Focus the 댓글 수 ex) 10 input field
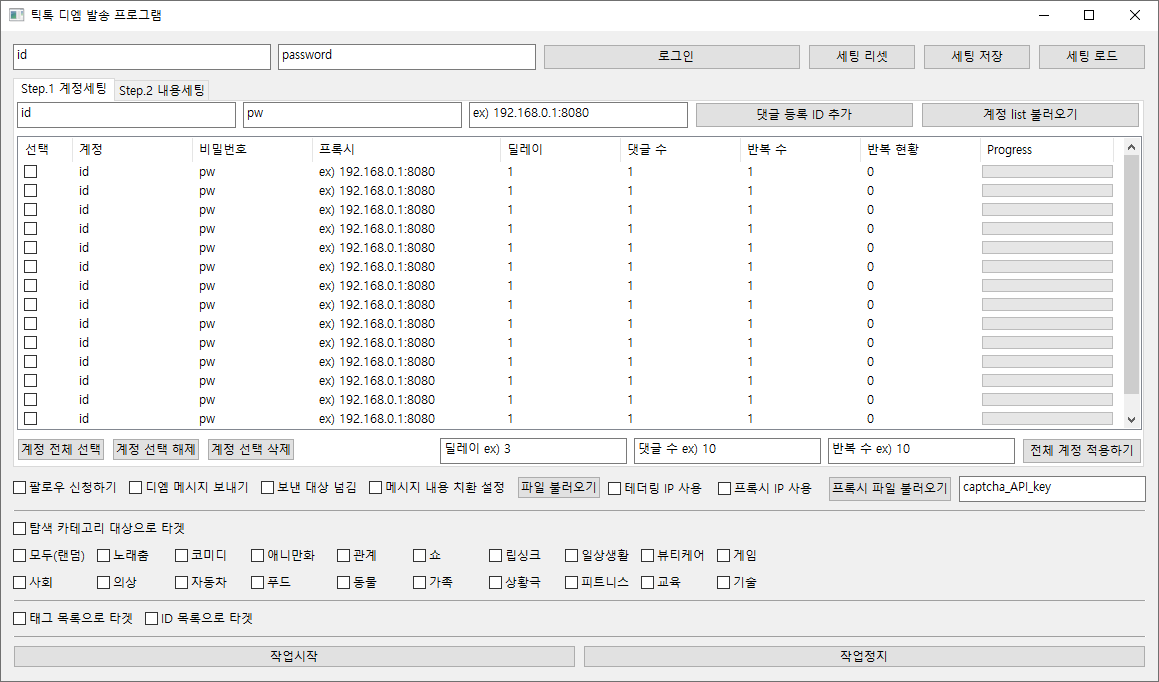This screenshot has height=682, width=1159. [727, 451]
